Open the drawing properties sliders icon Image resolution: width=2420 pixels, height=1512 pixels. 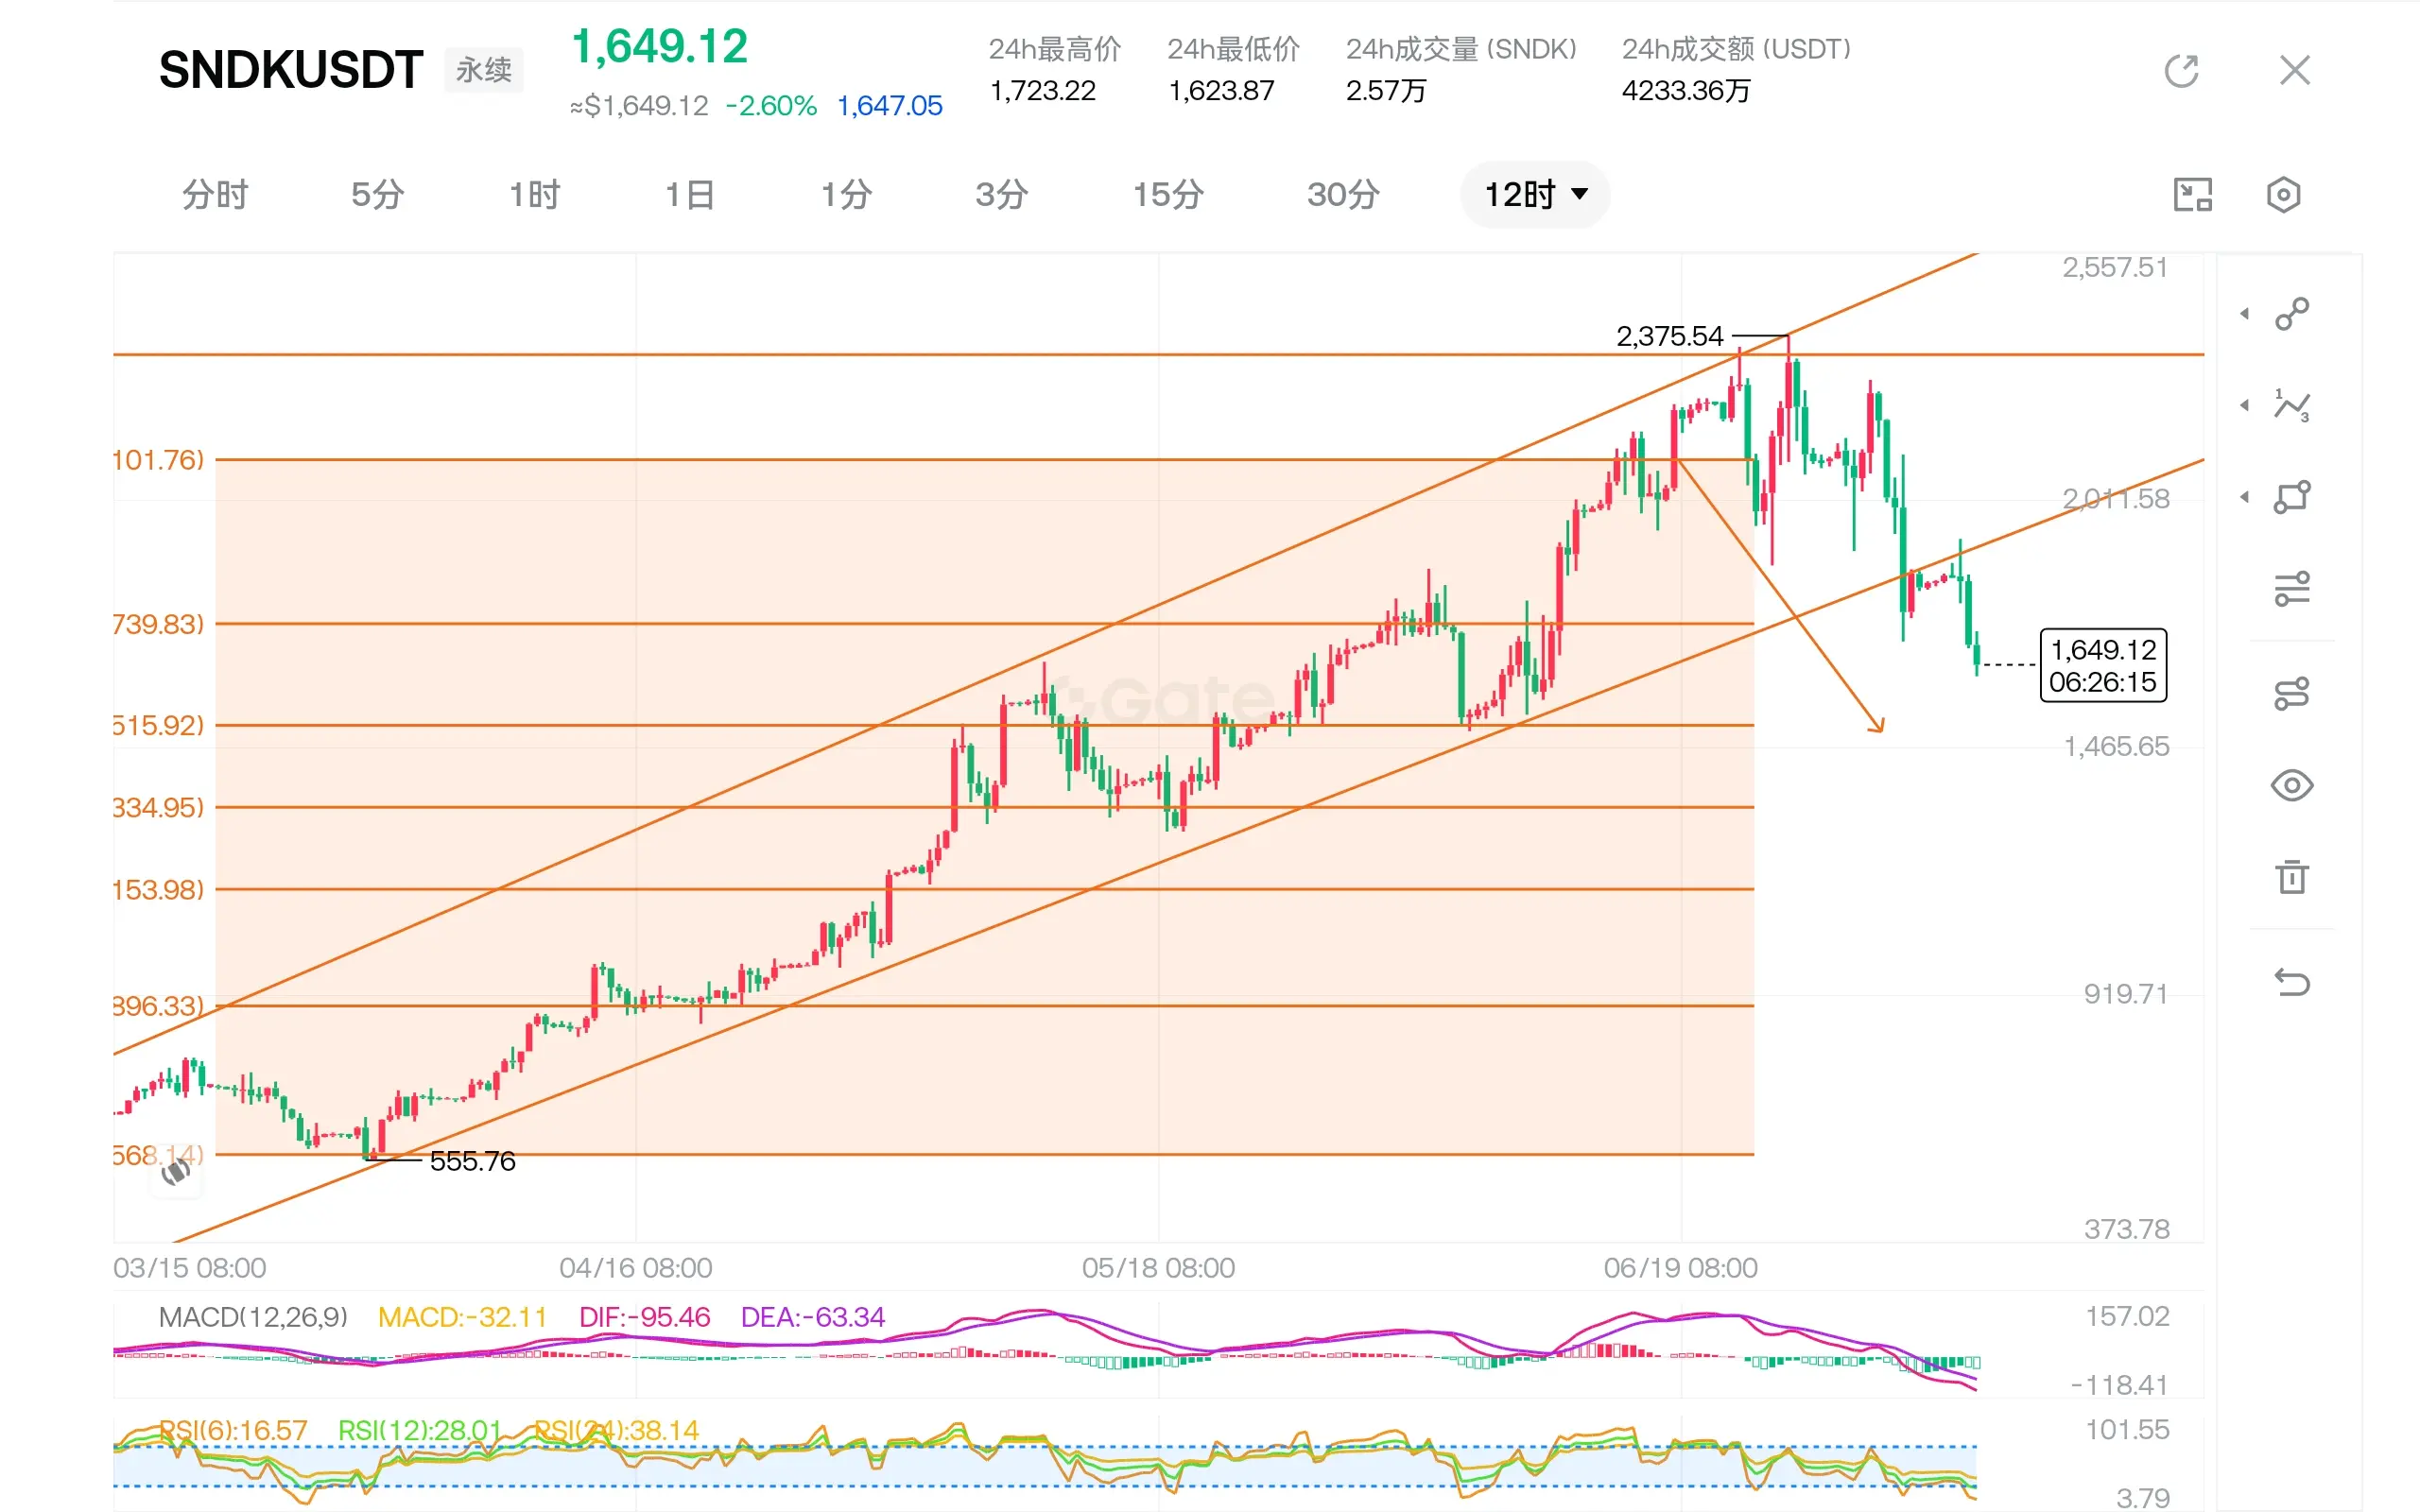[x=2291, y=588]
